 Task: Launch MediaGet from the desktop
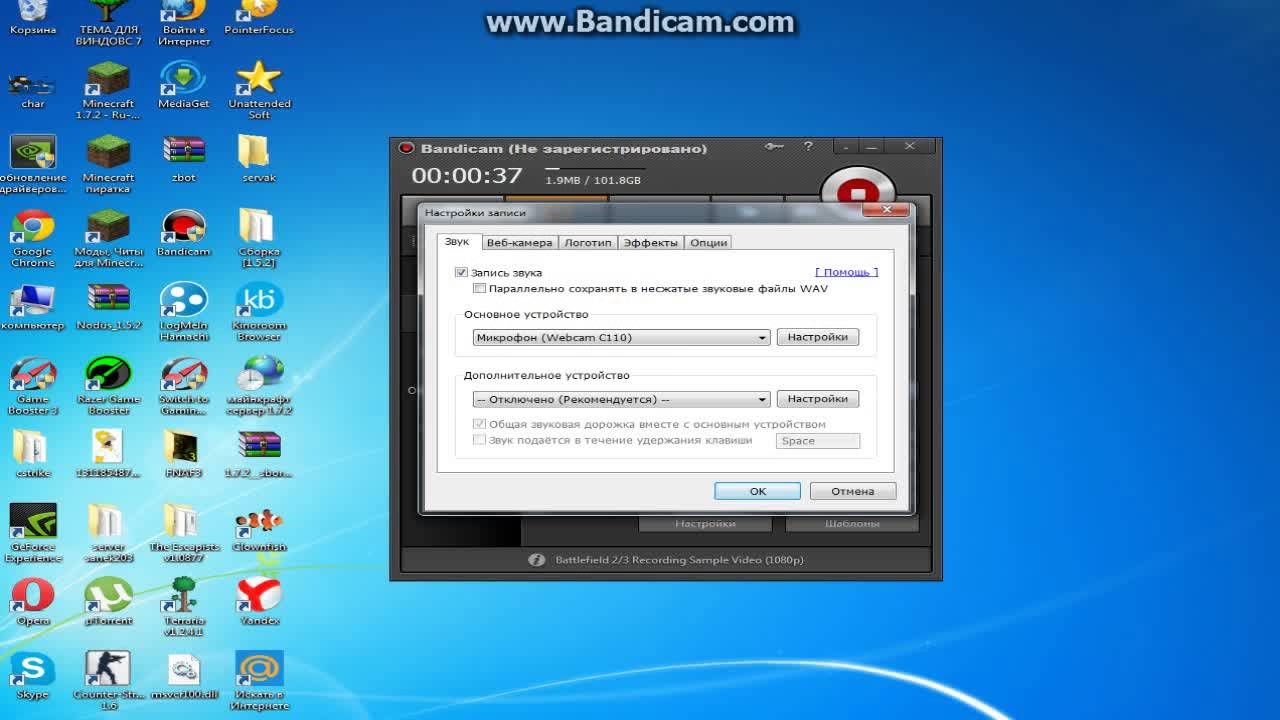tap(184, 86)
